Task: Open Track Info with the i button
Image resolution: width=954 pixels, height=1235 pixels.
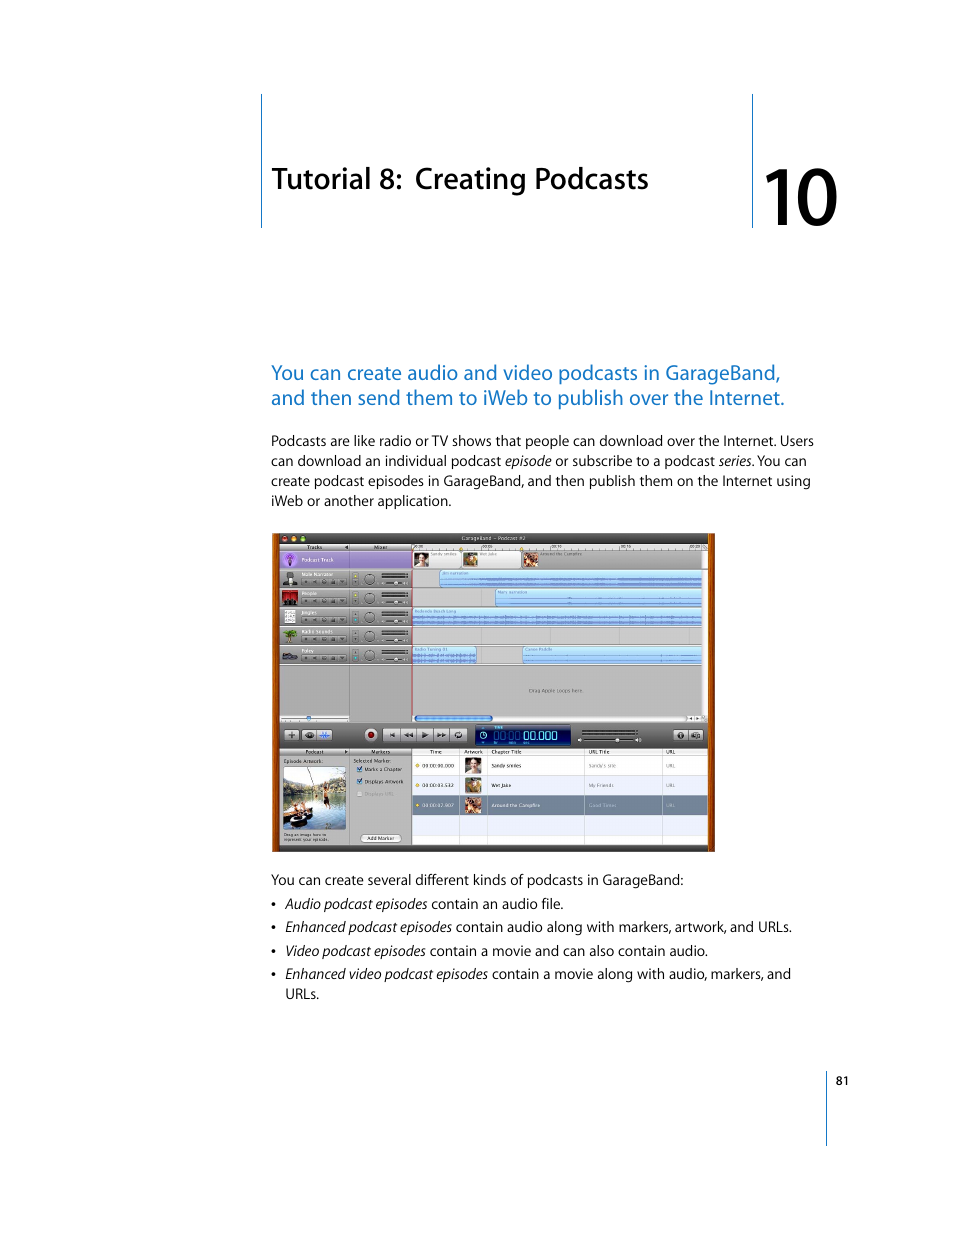Action: (x=680, y=735)
